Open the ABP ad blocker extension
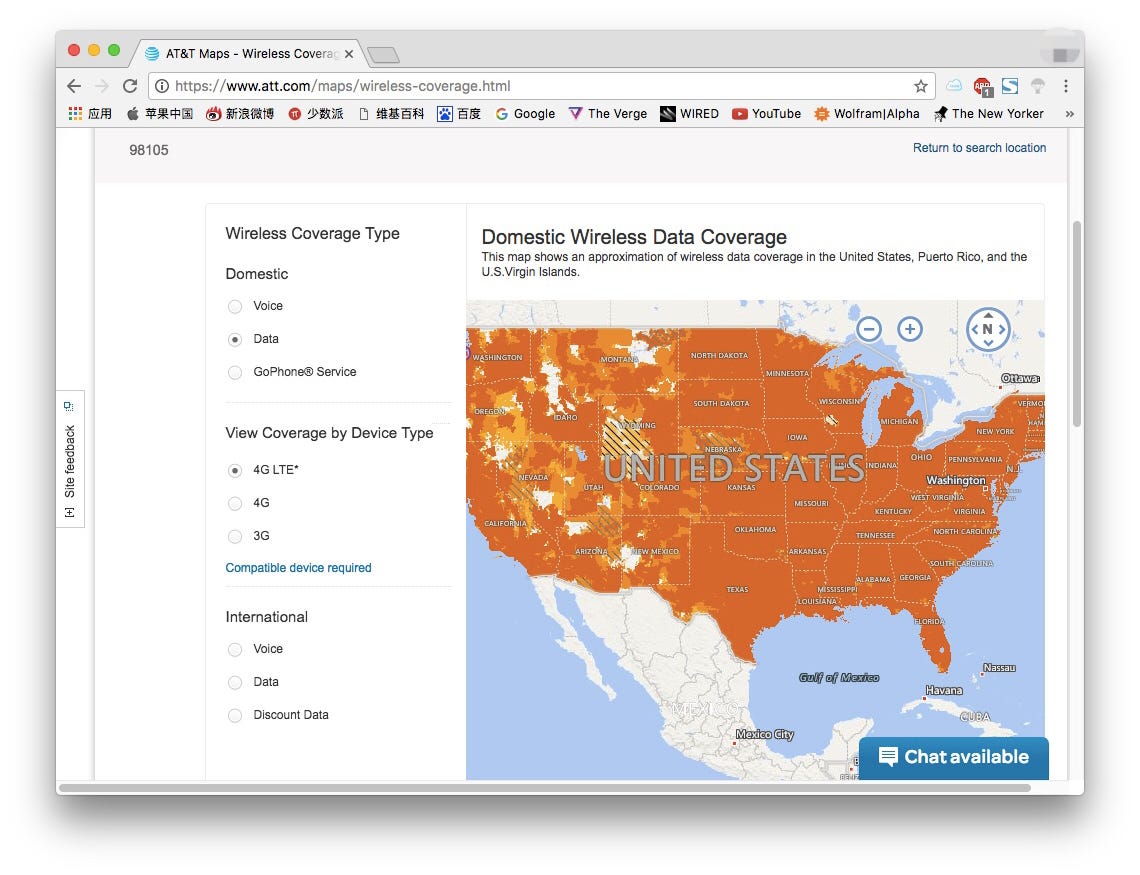This screenshot has width=1140, height=875. pyautogui.click(x=982, y=86)
